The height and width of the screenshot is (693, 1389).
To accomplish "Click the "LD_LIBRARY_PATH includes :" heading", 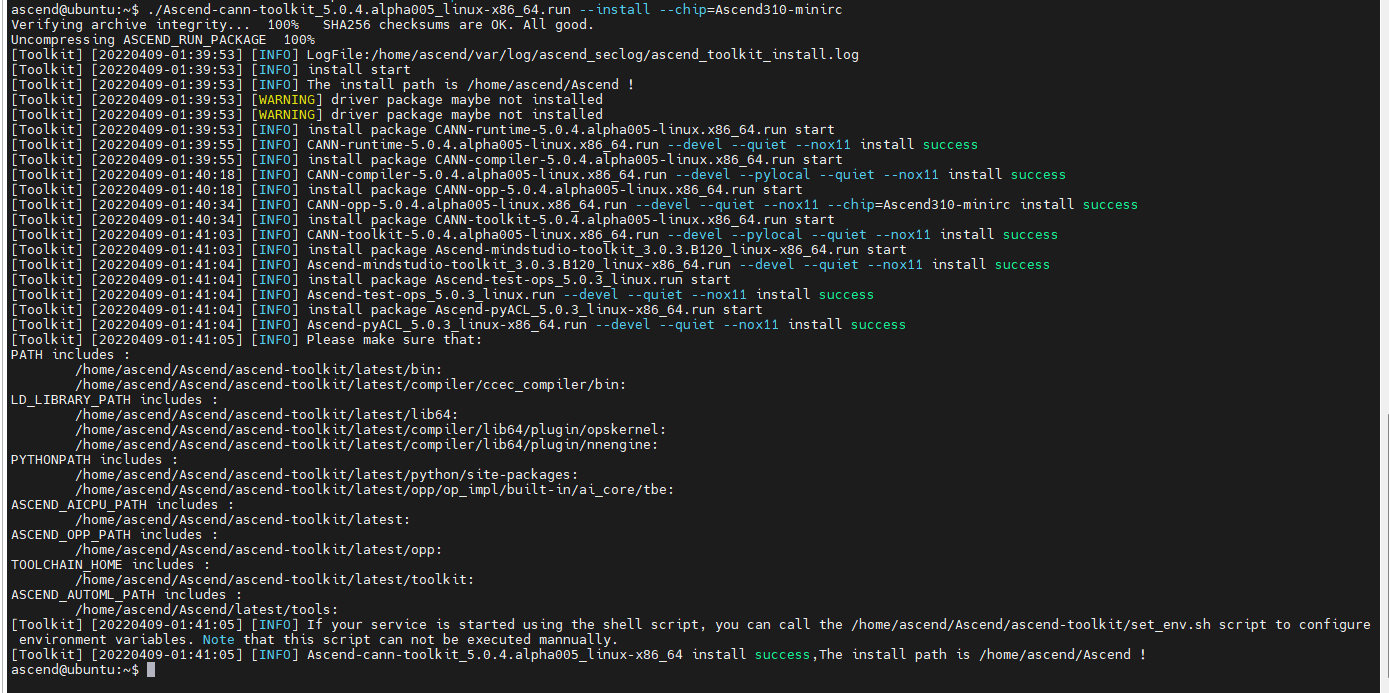I will pos(114,399).
